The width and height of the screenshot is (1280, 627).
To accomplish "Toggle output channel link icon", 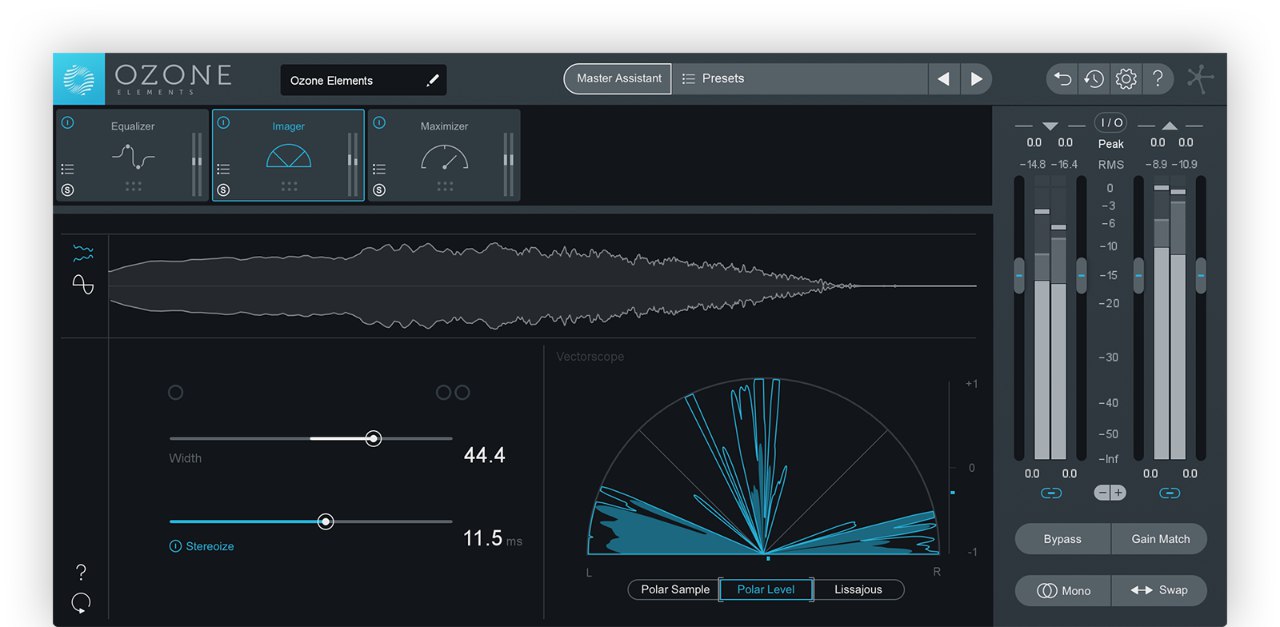I will click(x=1169, y=493).
